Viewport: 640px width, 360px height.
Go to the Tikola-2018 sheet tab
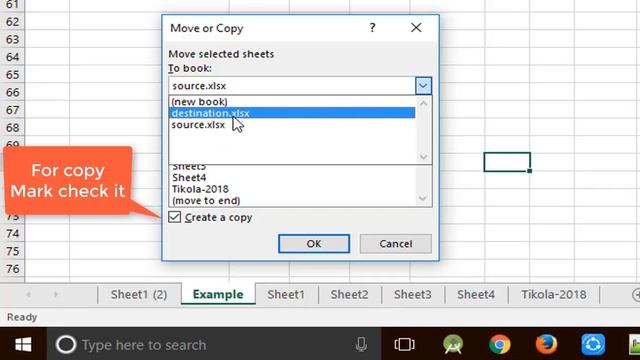[554, 295]
